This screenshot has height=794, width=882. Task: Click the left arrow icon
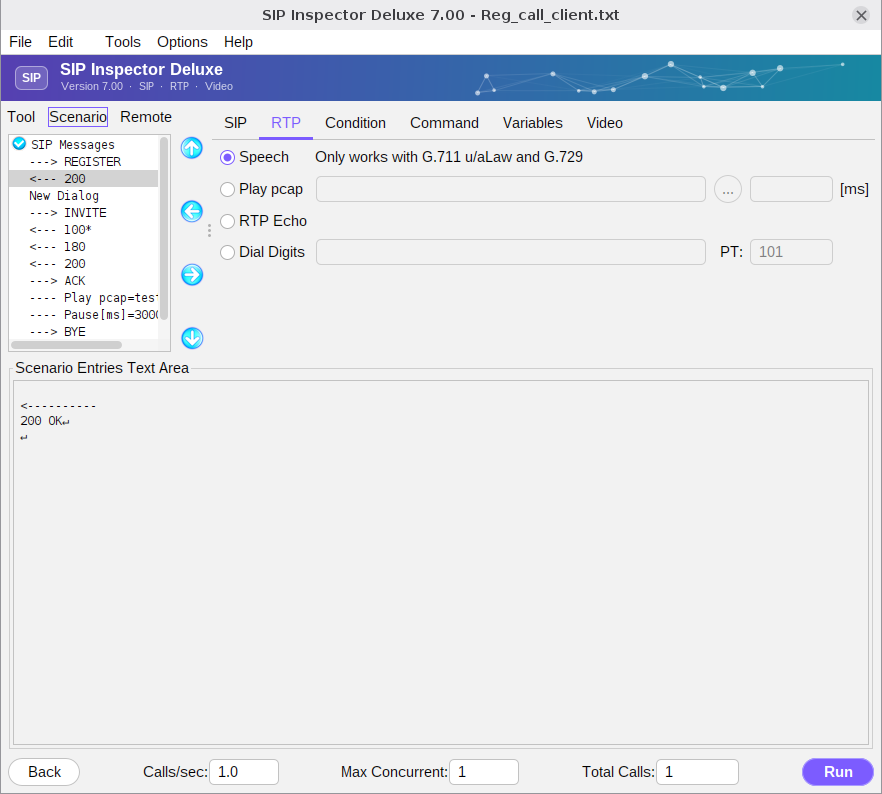tap(192, 211)
